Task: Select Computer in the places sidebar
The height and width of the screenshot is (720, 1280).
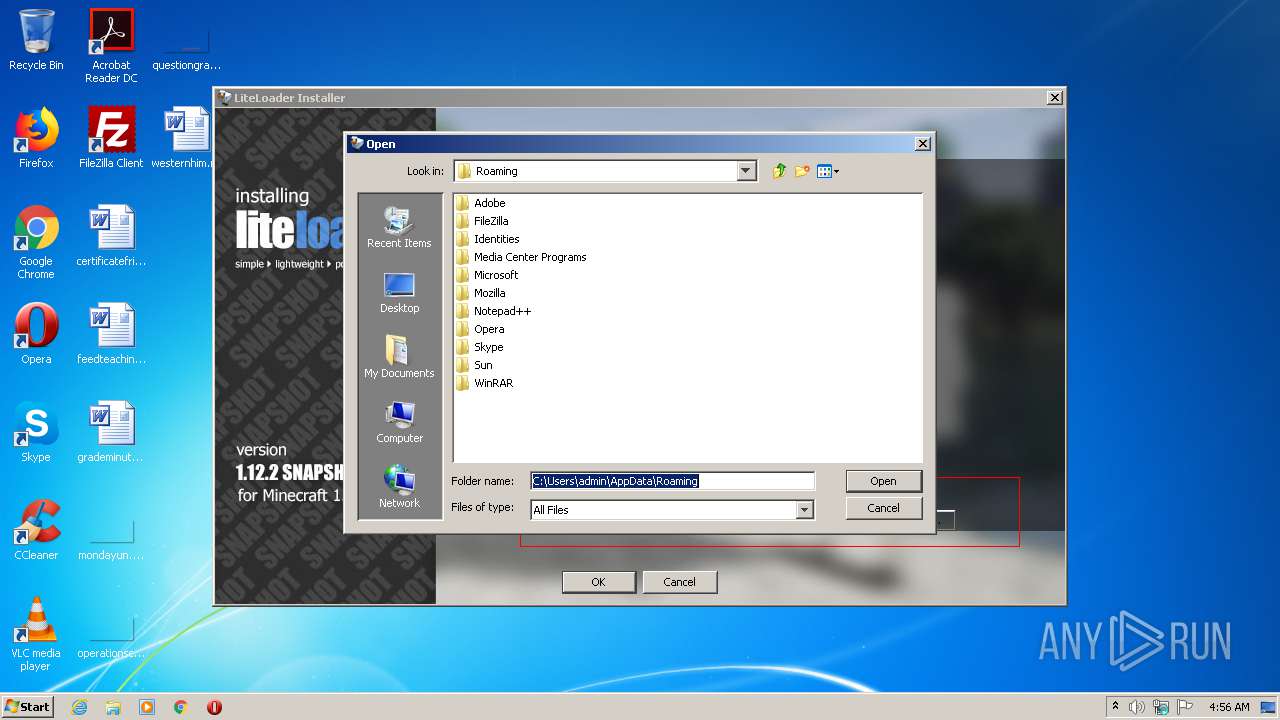Action: click(x=399, y=422)
